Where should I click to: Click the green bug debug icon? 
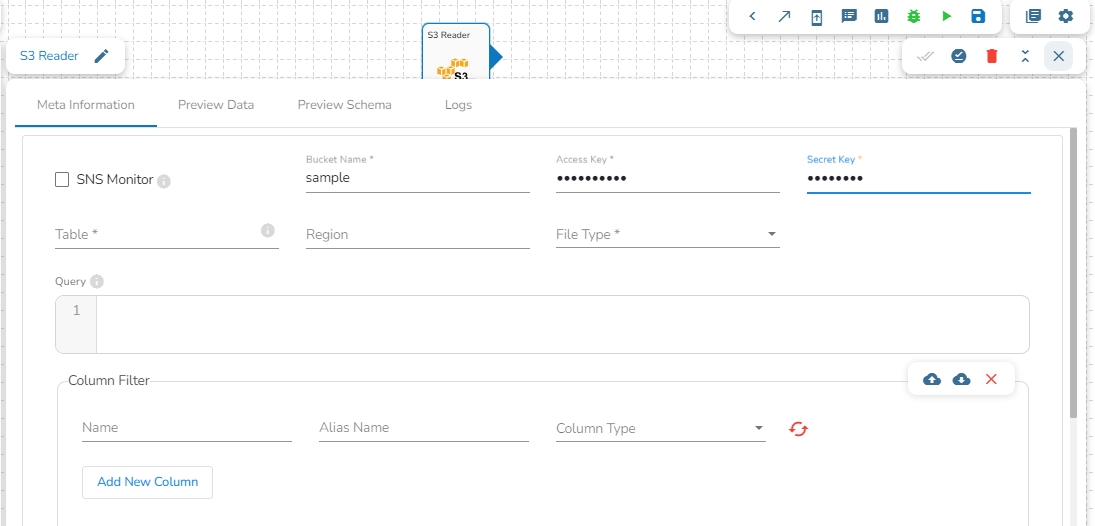coord(914,16)
